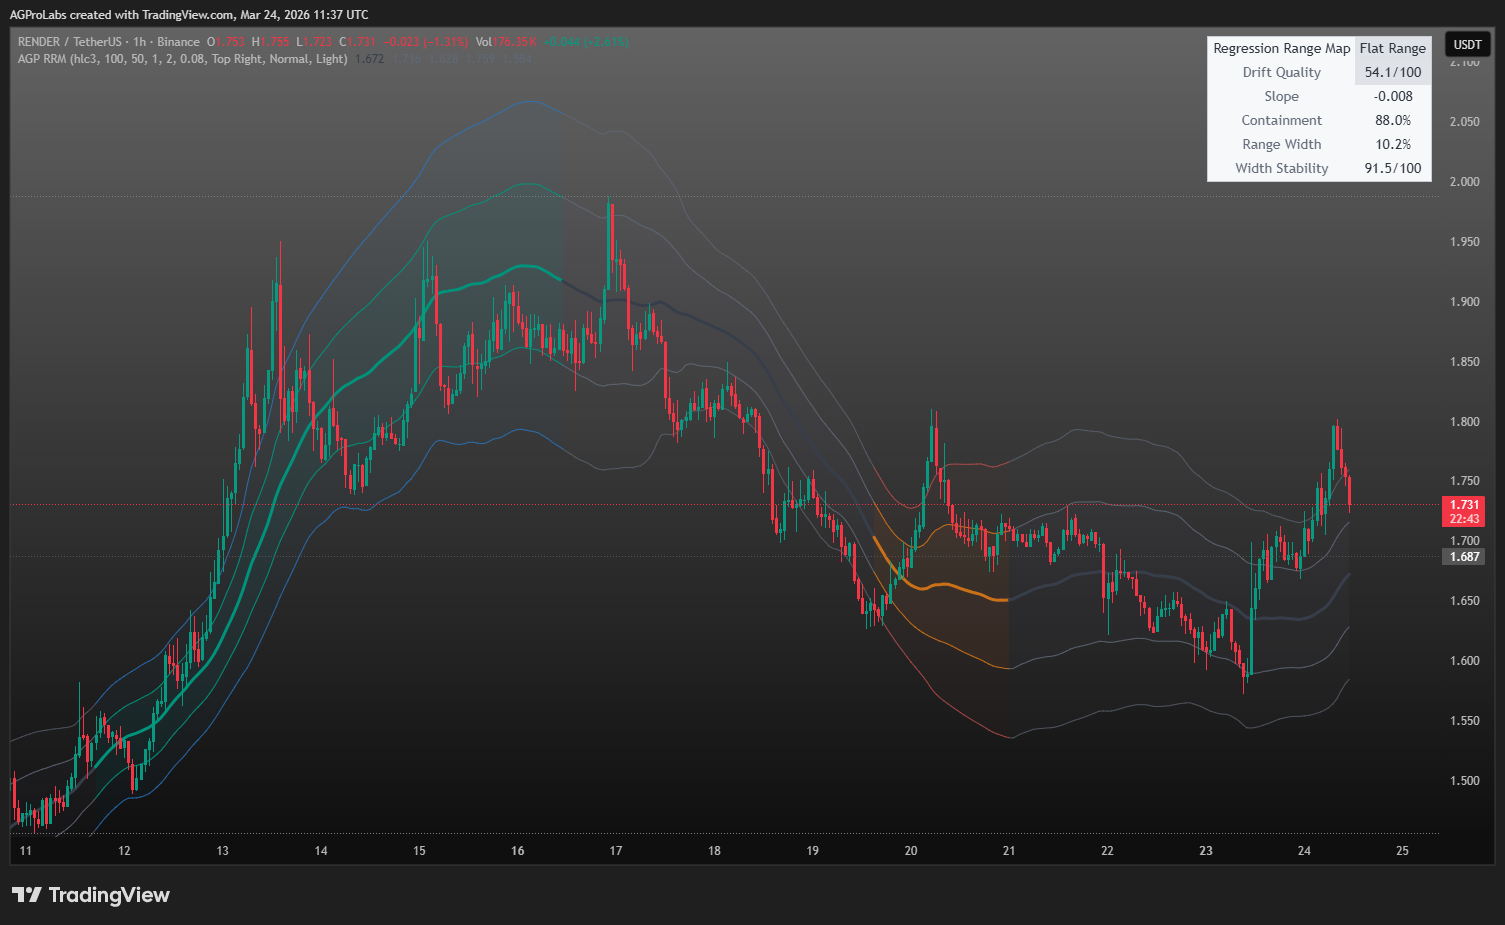Click the 1.500 price axis label
The width and height of the screenshot is (1505, 925).
point(1464,781)
